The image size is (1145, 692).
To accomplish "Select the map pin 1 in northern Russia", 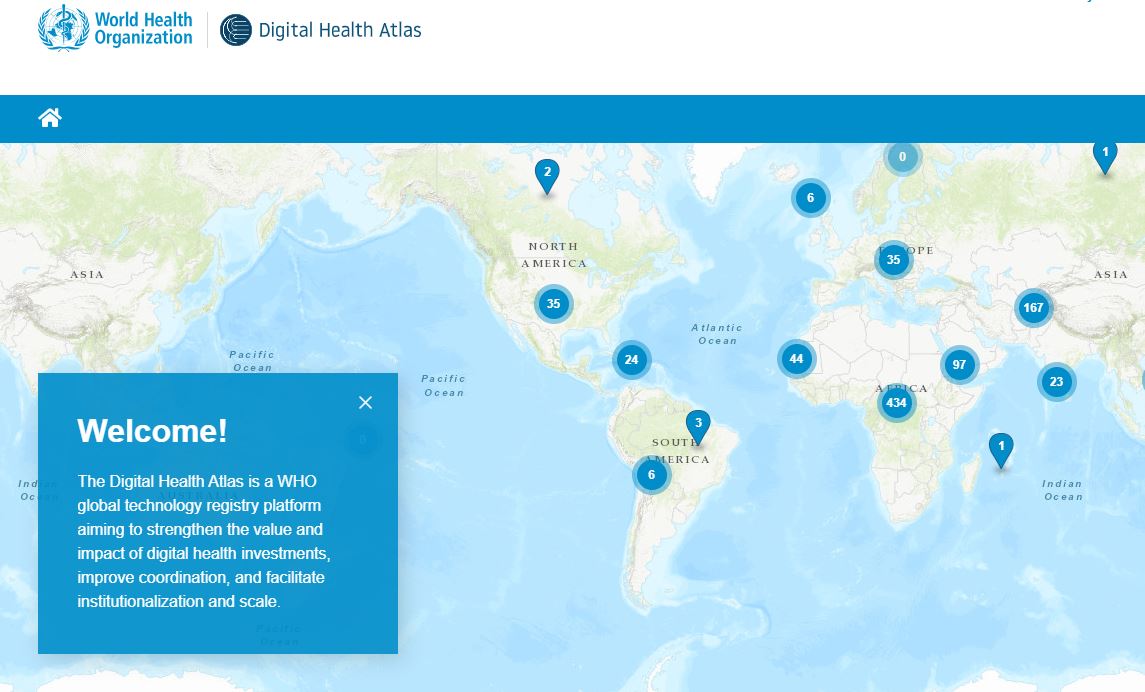I will 1105,156.
